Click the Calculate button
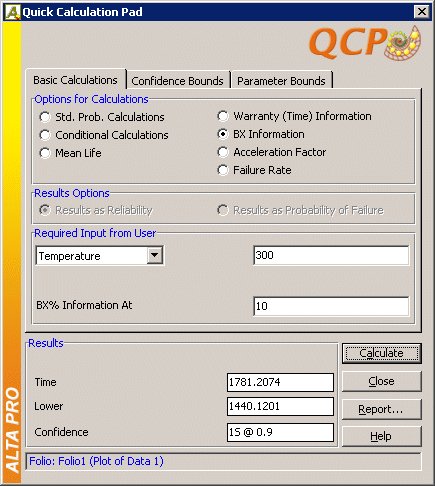Image resolution: width=435 pixels, height=486 pixels. click(x=382, y=353)
